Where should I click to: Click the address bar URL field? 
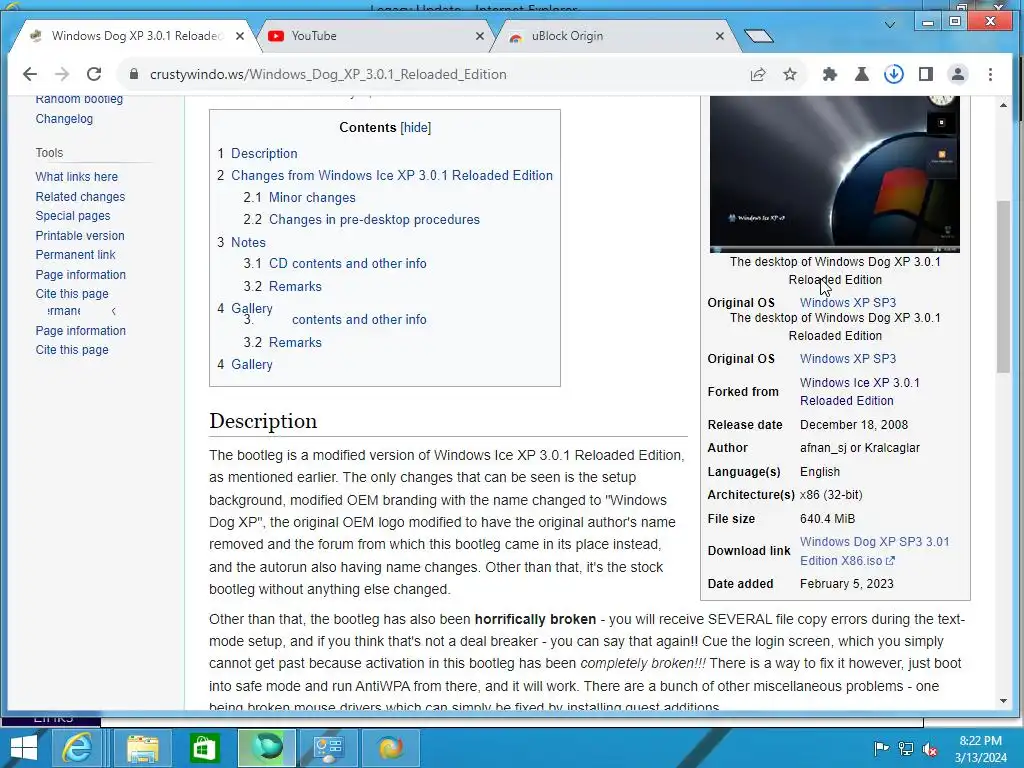tap(431, 74)
